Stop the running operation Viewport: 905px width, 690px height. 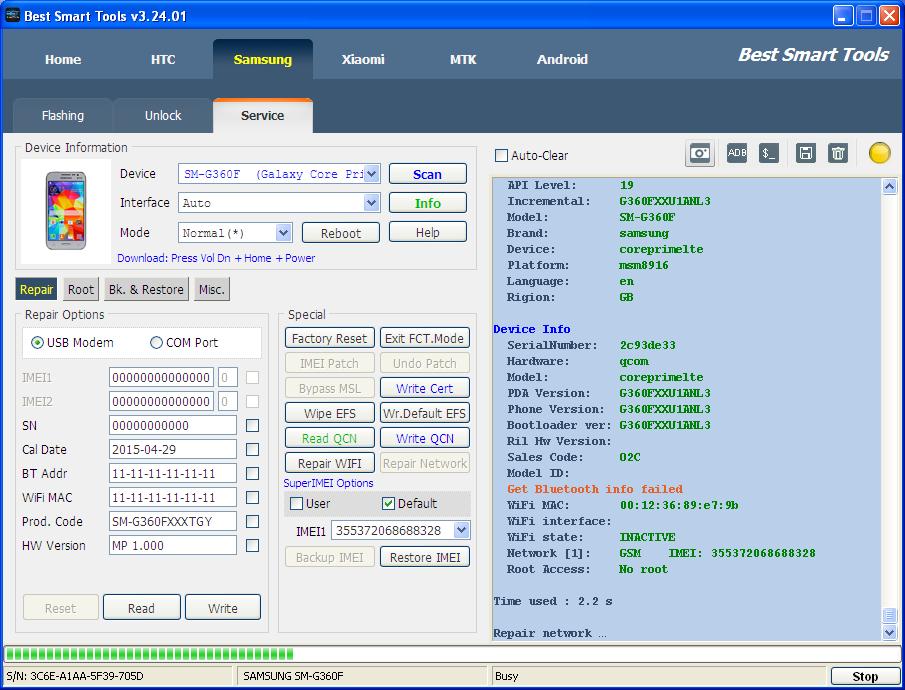(x=865, y=676)
